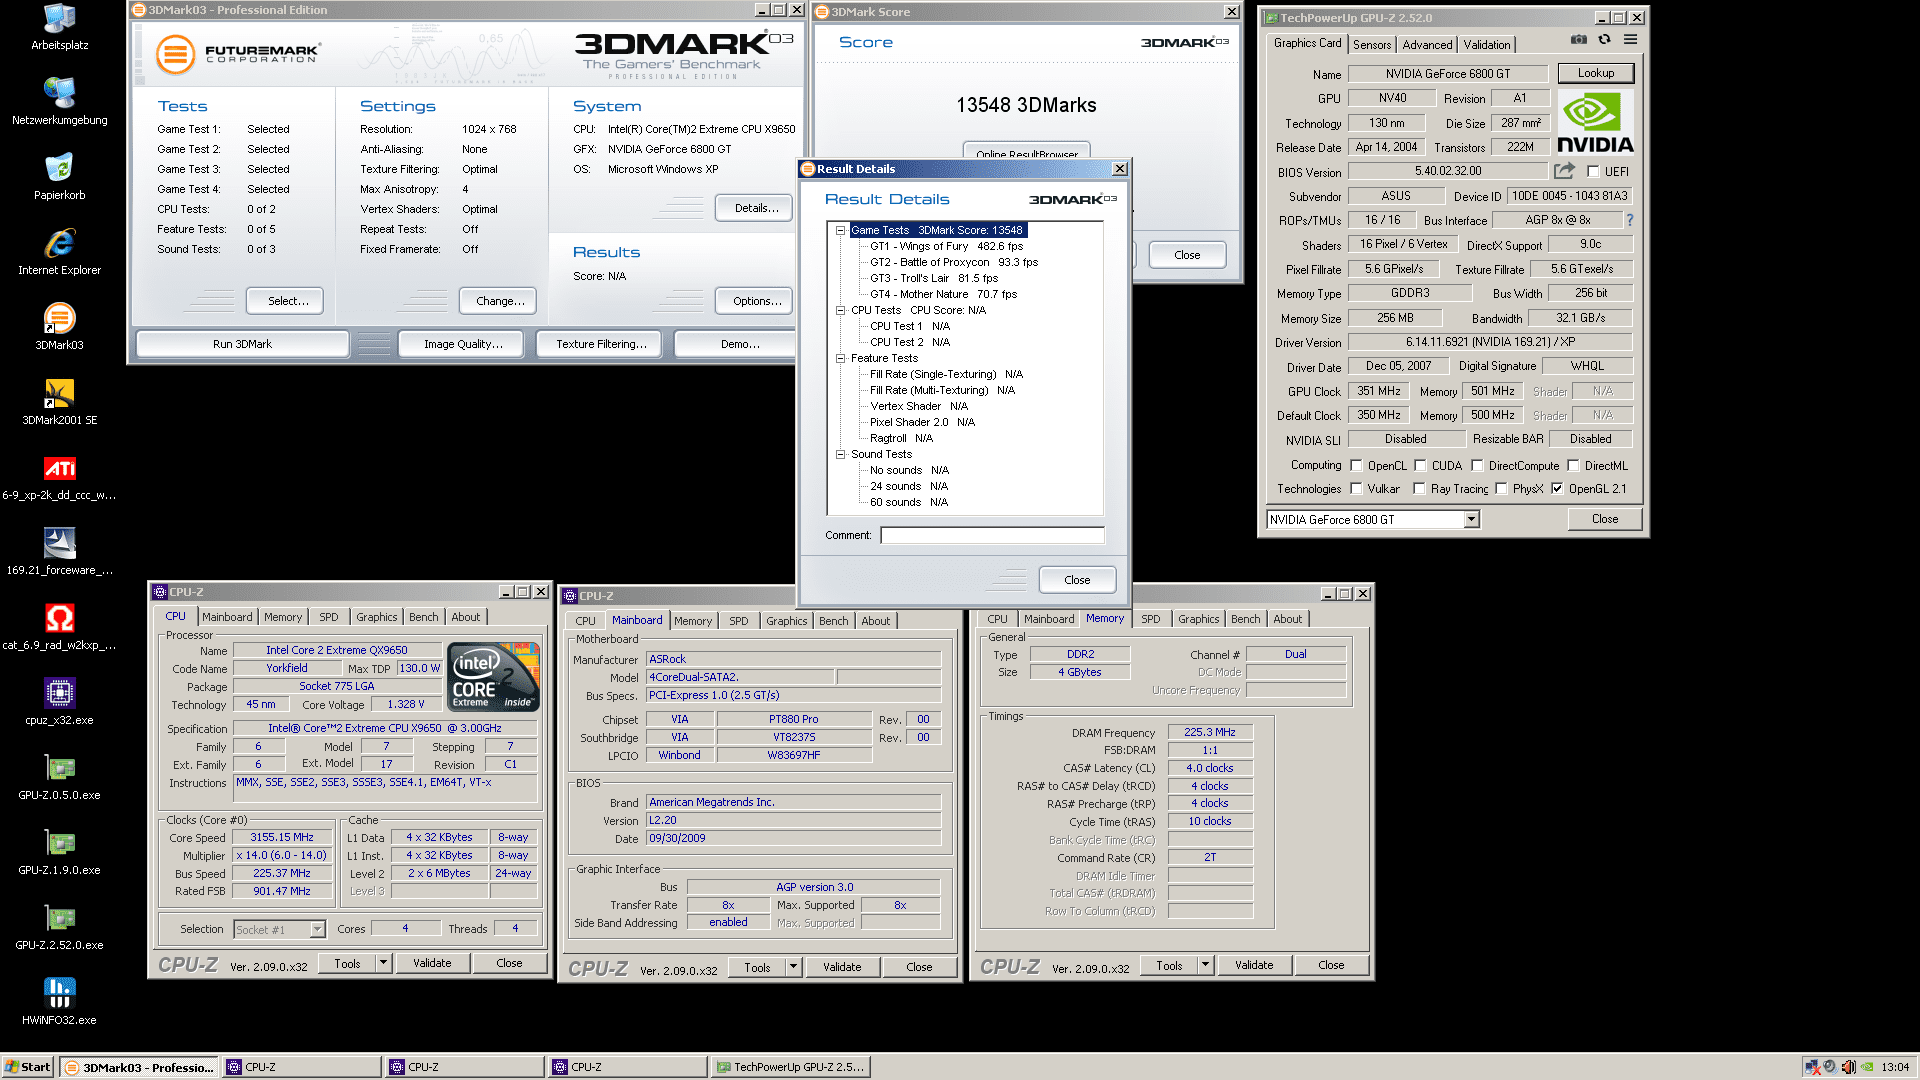
Task: Open the GPU selection dropdown in GPU-Z
Action: [1471, 519]
